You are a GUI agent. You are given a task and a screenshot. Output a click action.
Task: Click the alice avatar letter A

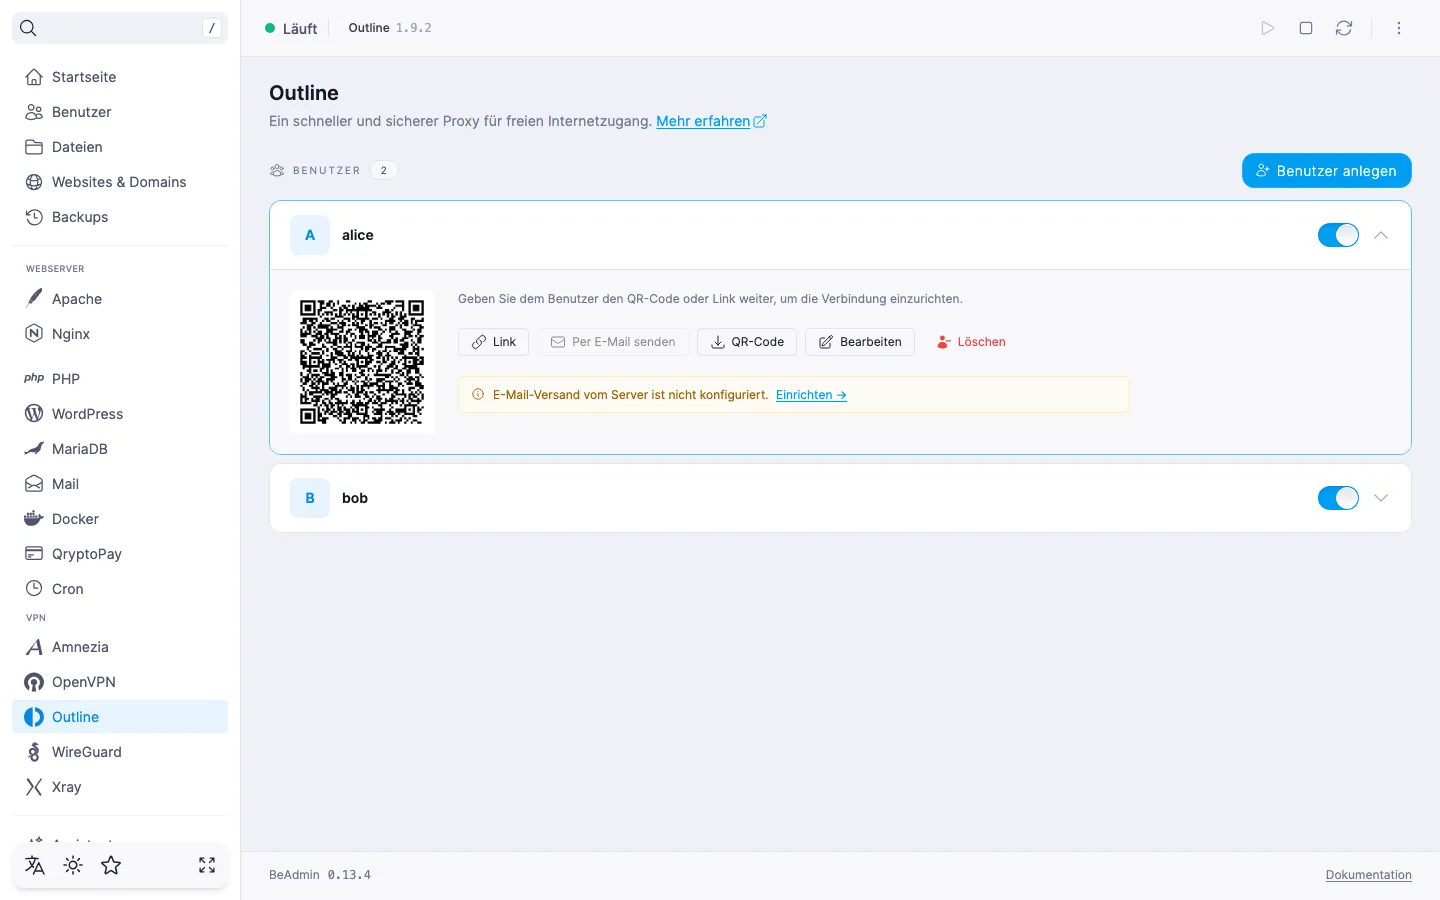pyautogui.click(x=310, y=235)
